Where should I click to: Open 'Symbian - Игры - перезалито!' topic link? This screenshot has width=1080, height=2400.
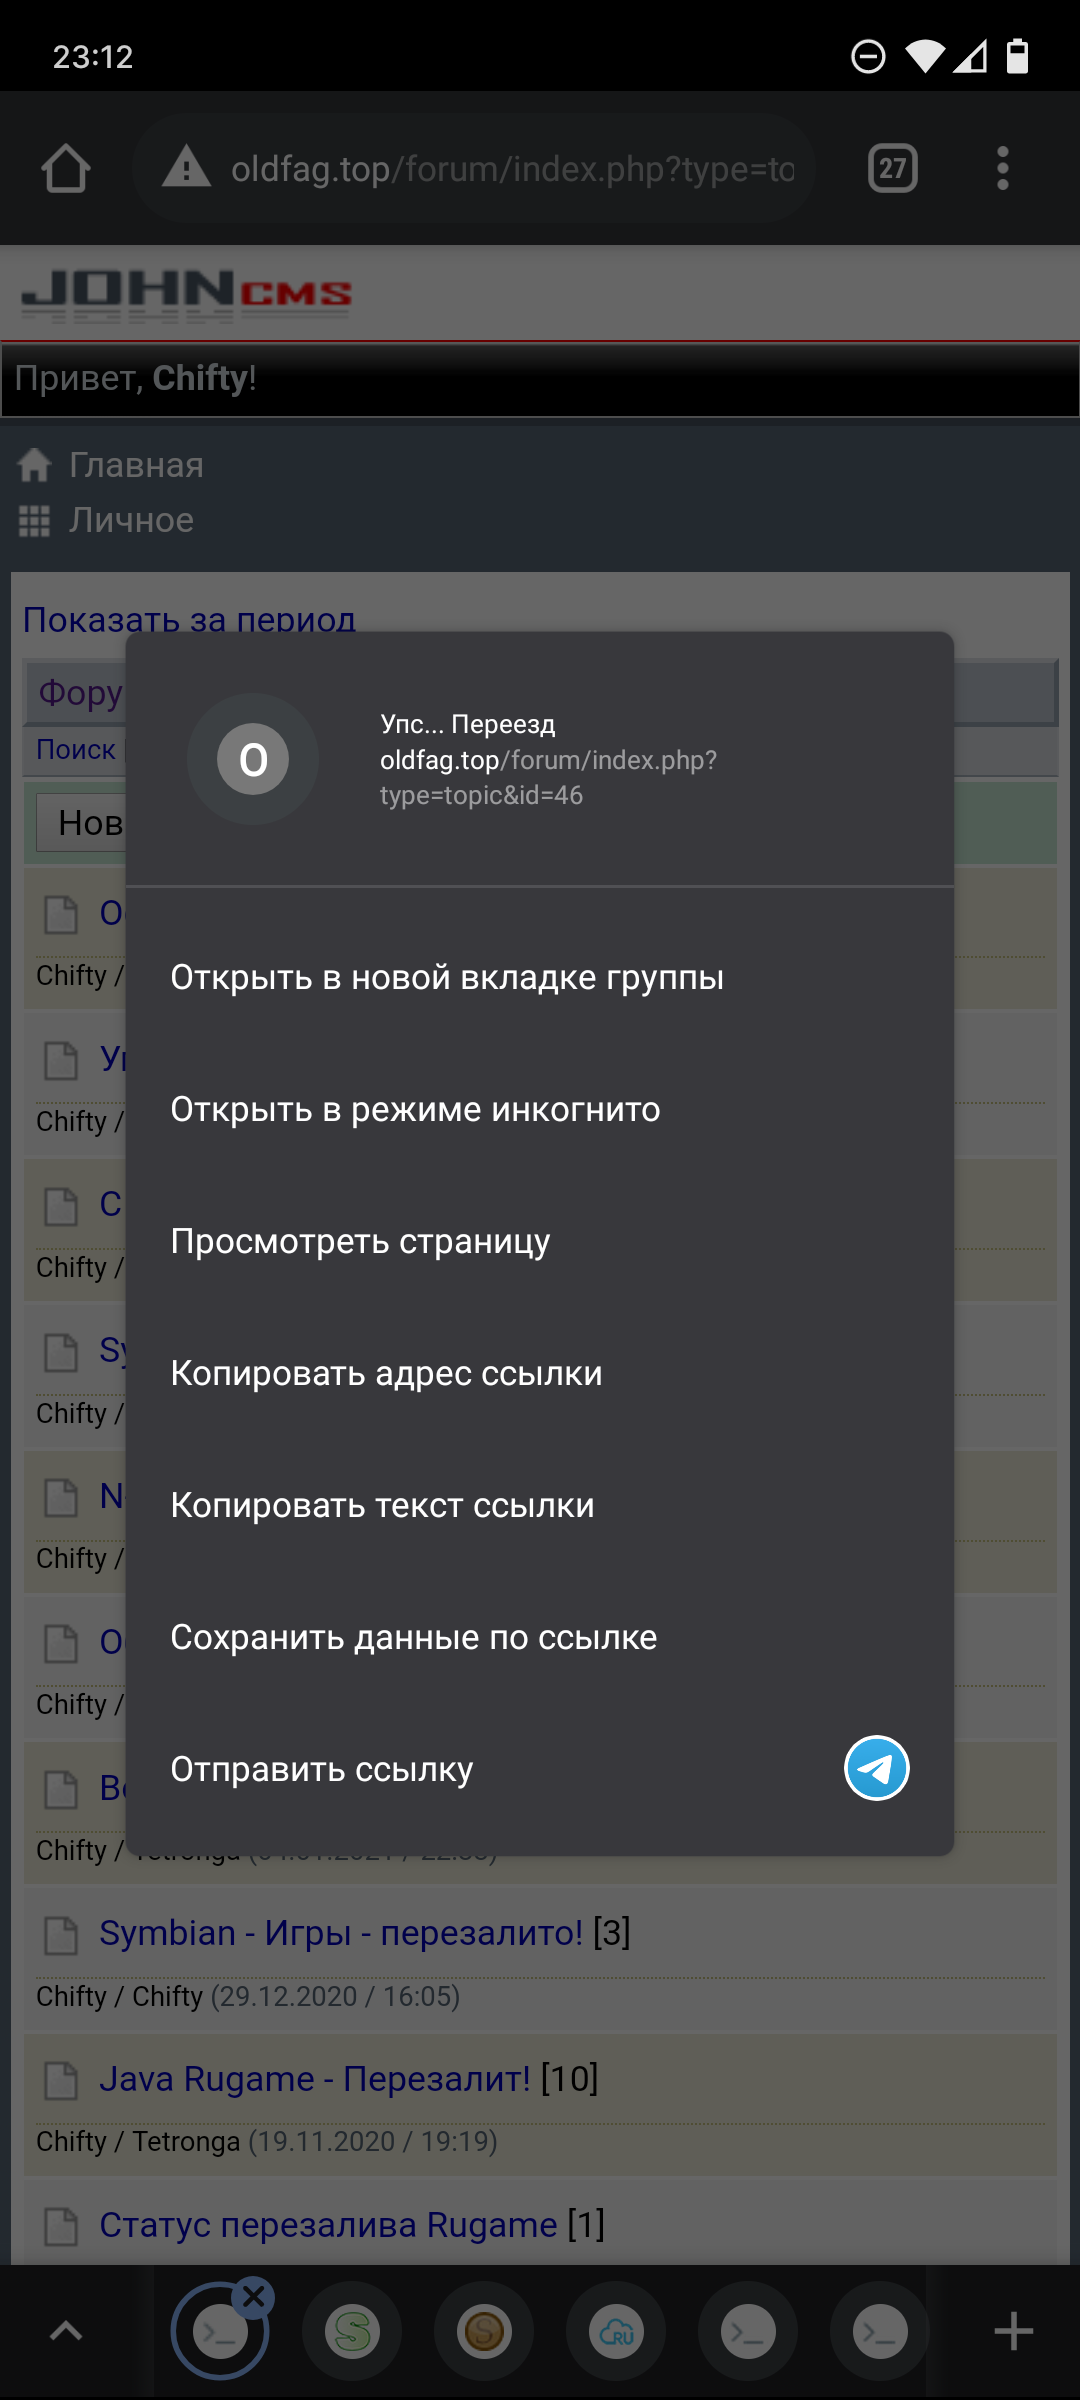[x=340, y=1933]
